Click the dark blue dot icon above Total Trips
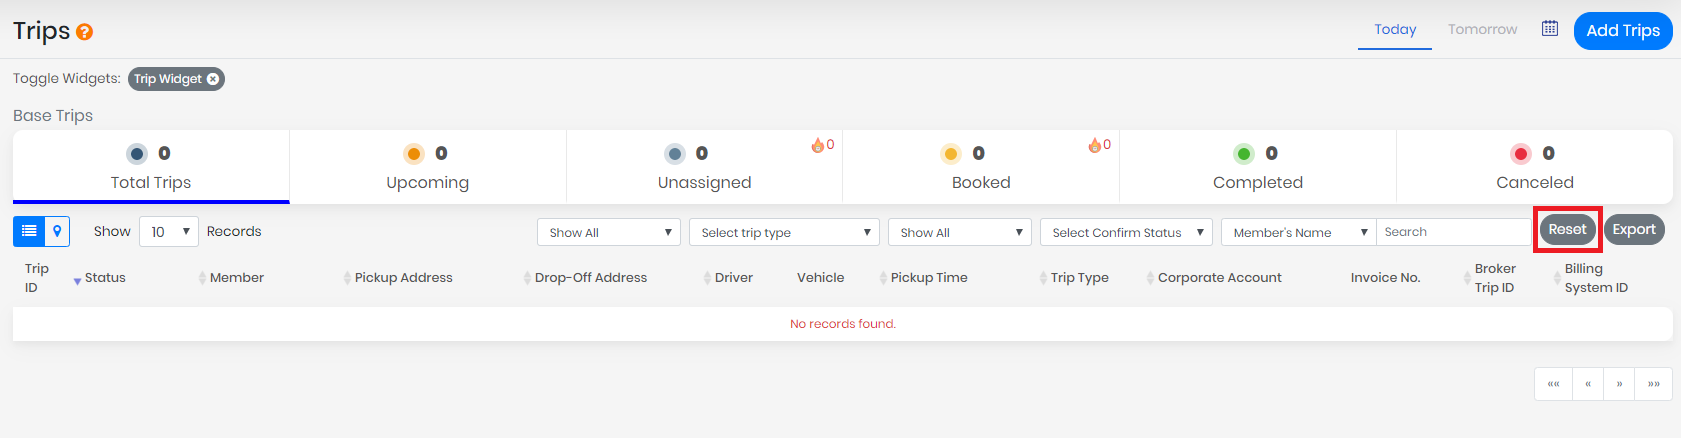The height and width of the screenshot is (438, 1681). (137, 153)
